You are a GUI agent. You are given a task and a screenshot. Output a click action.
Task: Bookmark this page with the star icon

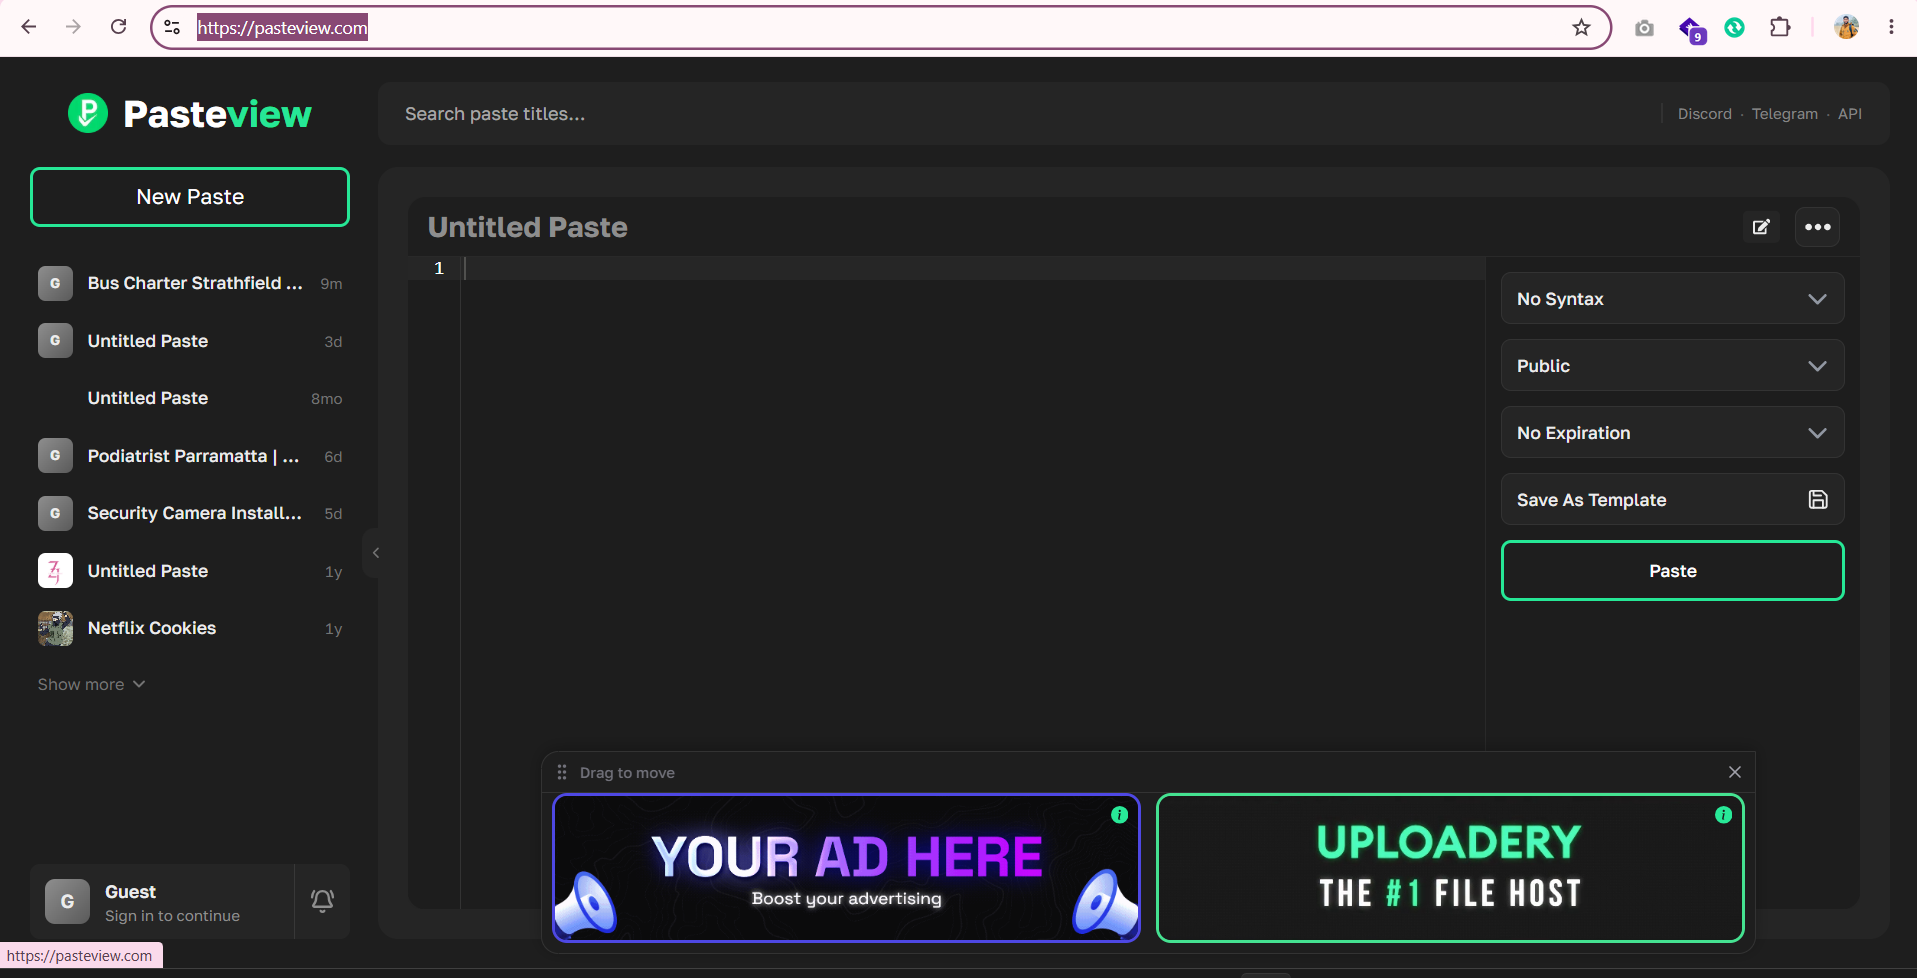1581,27
